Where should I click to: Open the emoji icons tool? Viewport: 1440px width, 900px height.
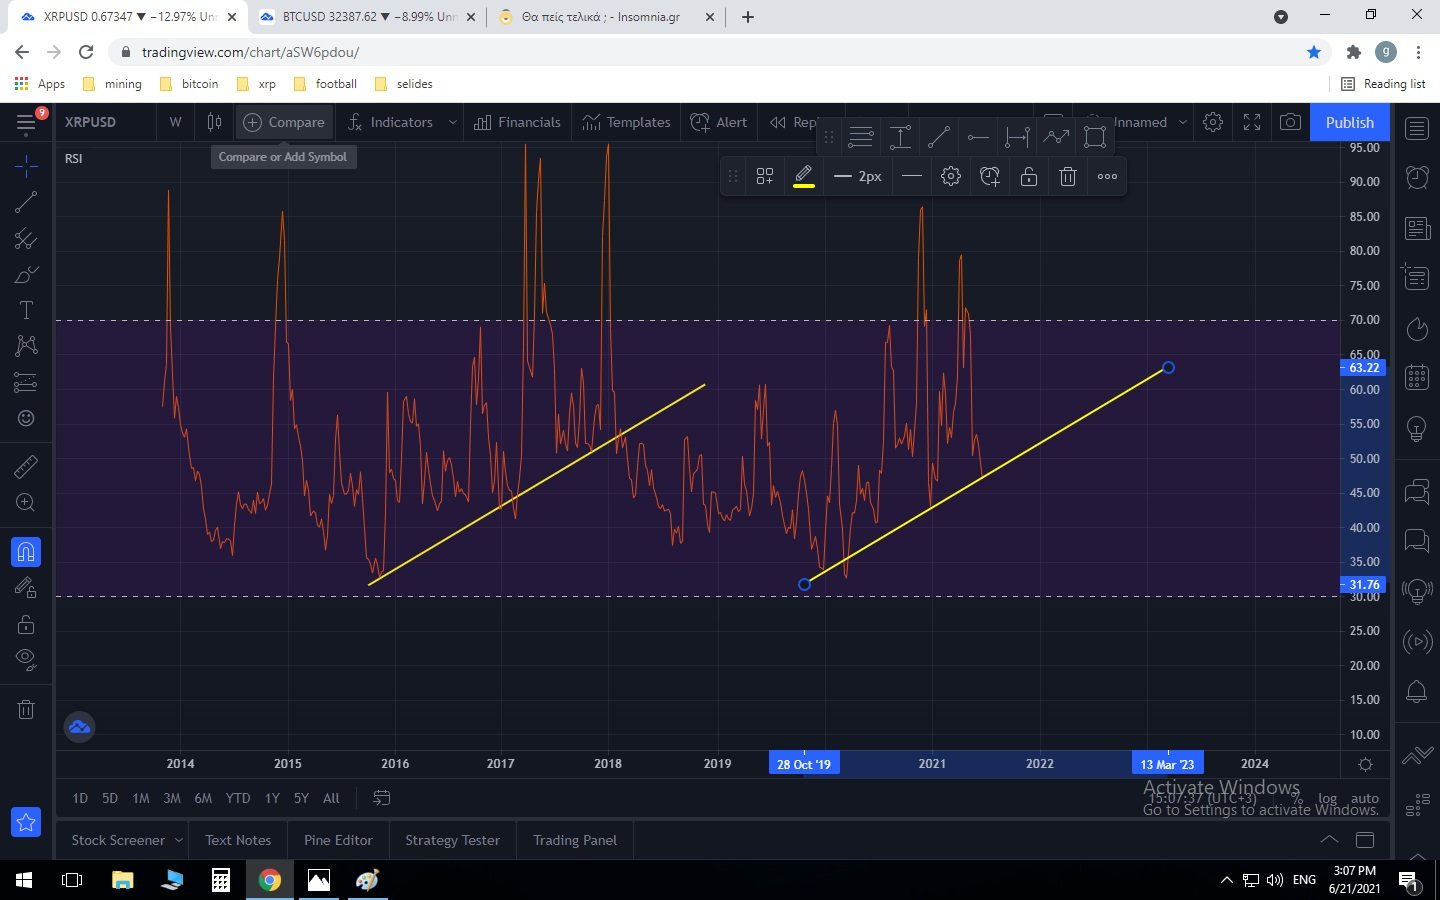click(26, 418)
